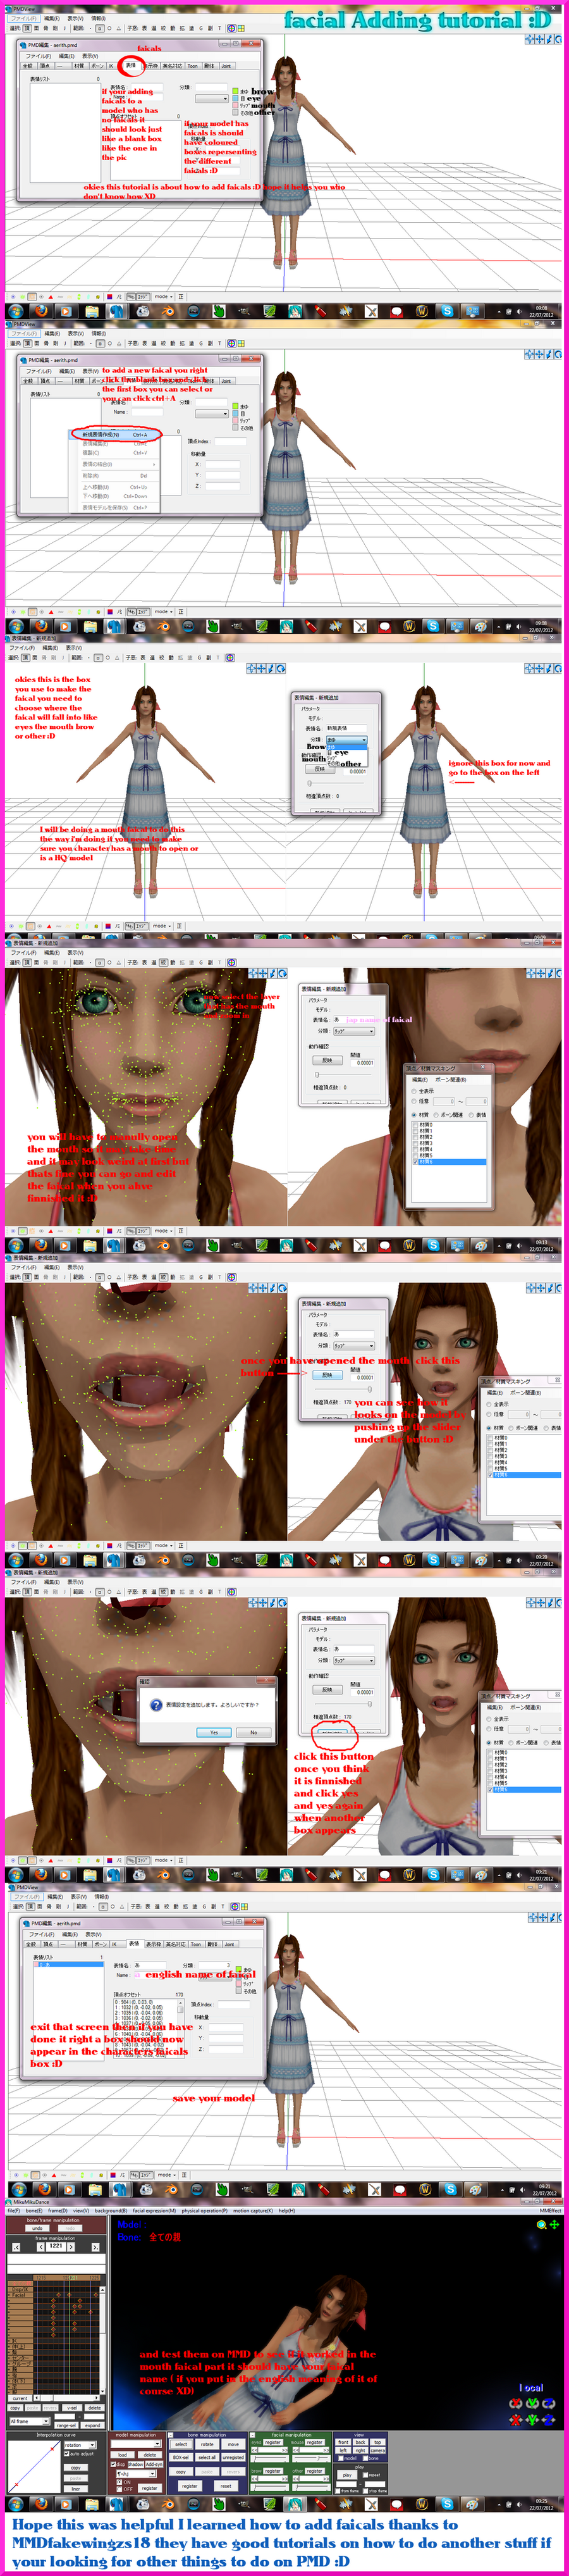Choose 新規表情作成(N) Ctrl+A in the context menu

[115, 435]
